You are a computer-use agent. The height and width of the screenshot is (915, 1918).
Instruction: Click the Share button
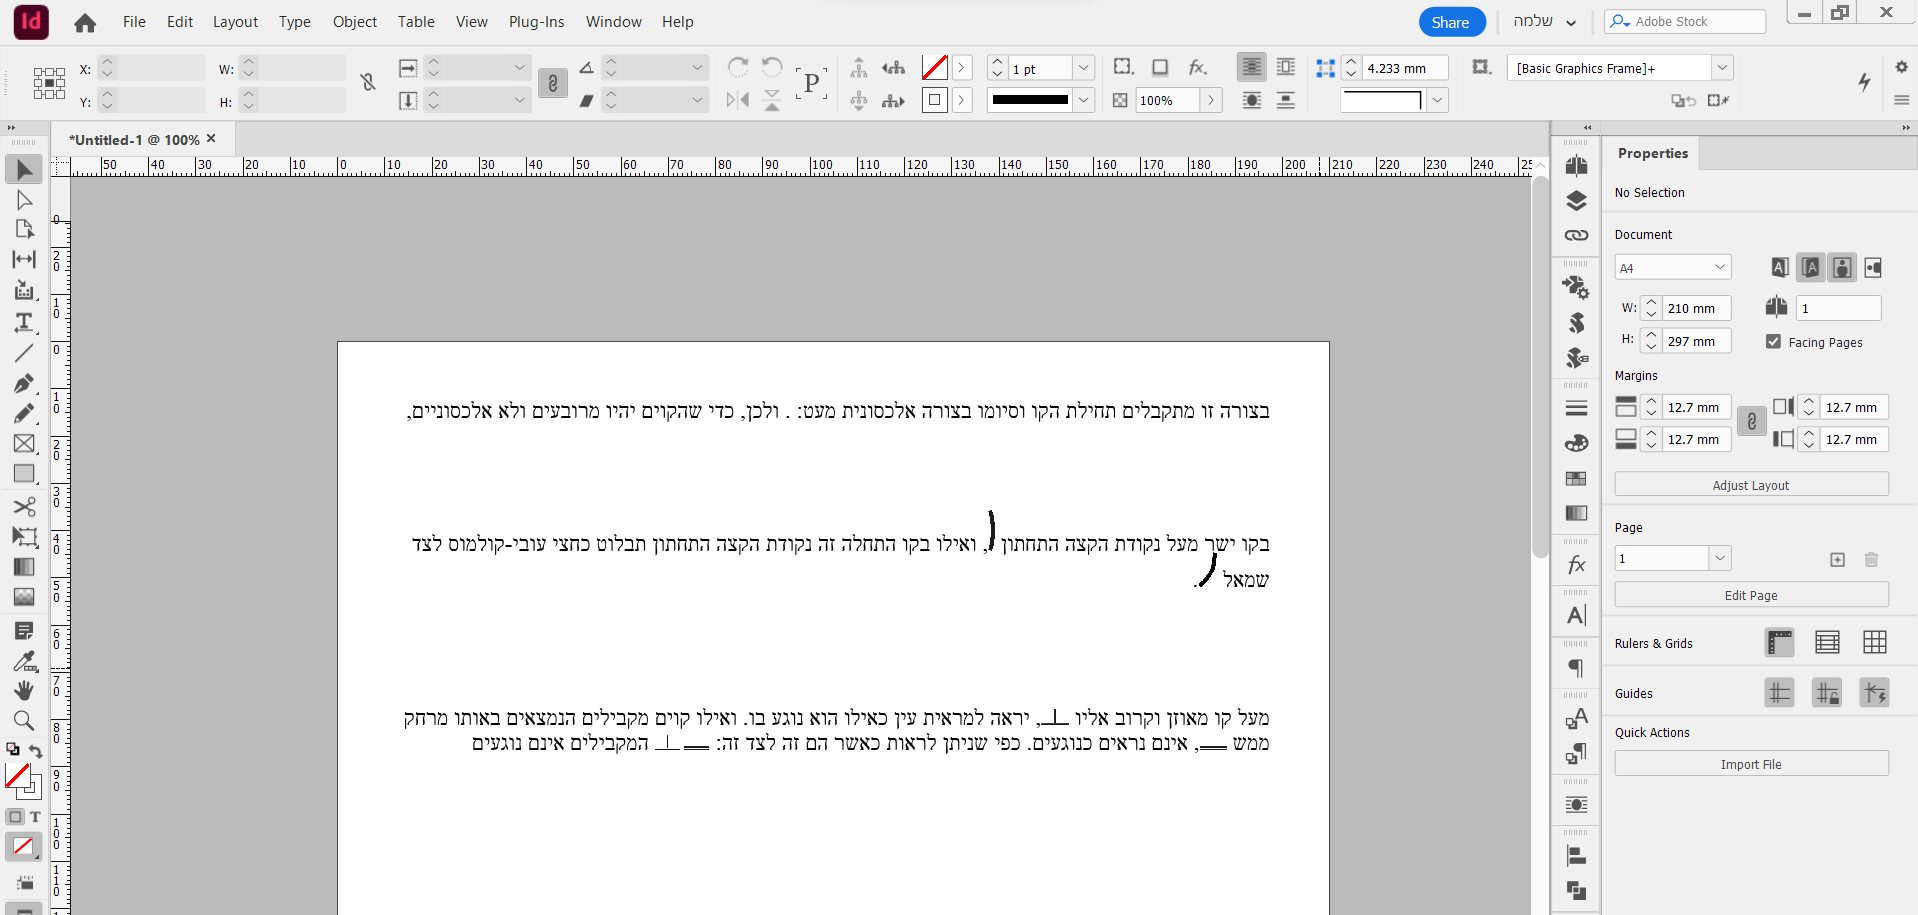(1452, 22)
